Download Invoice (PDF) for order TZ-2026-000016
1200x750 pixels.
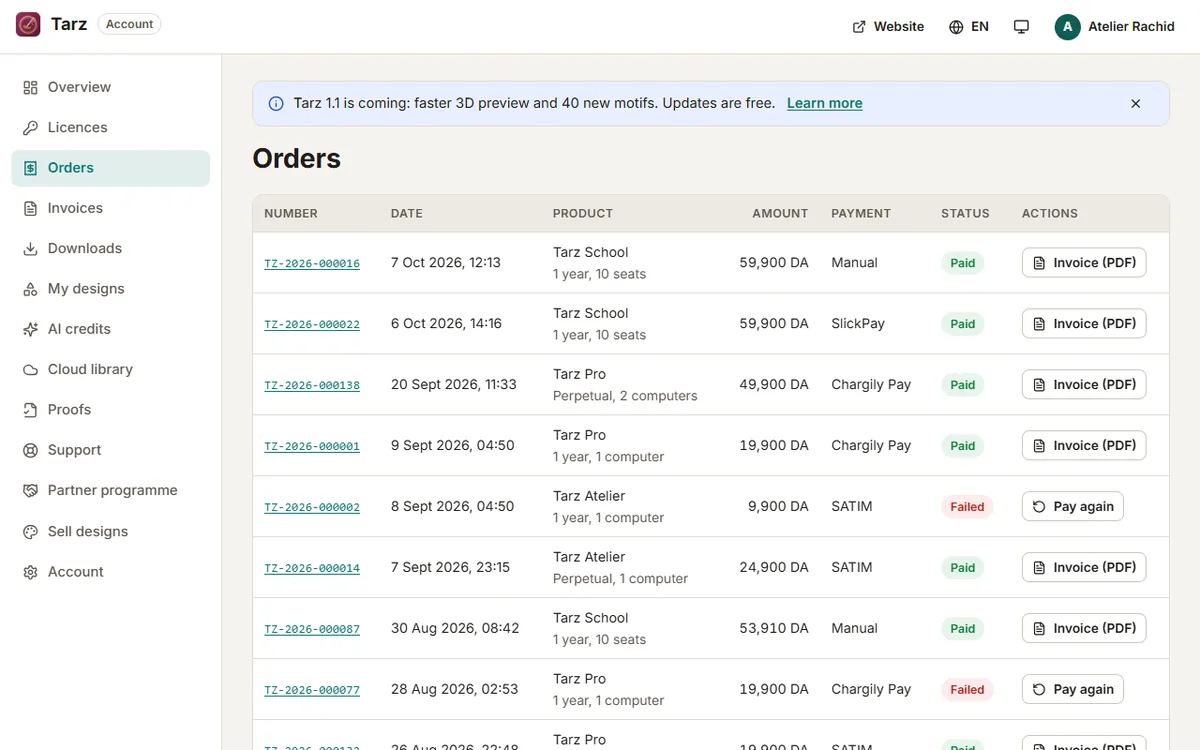1084,263
